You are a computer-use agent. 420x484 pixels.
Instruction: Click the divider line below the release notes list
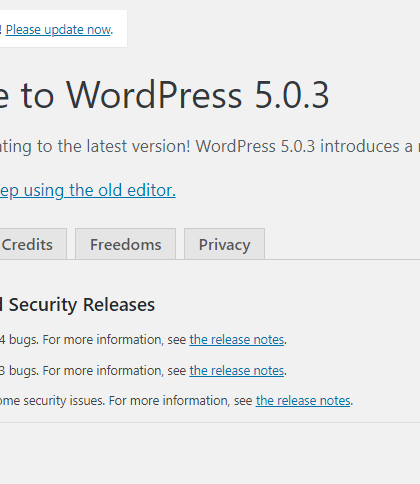pos(210,423)
